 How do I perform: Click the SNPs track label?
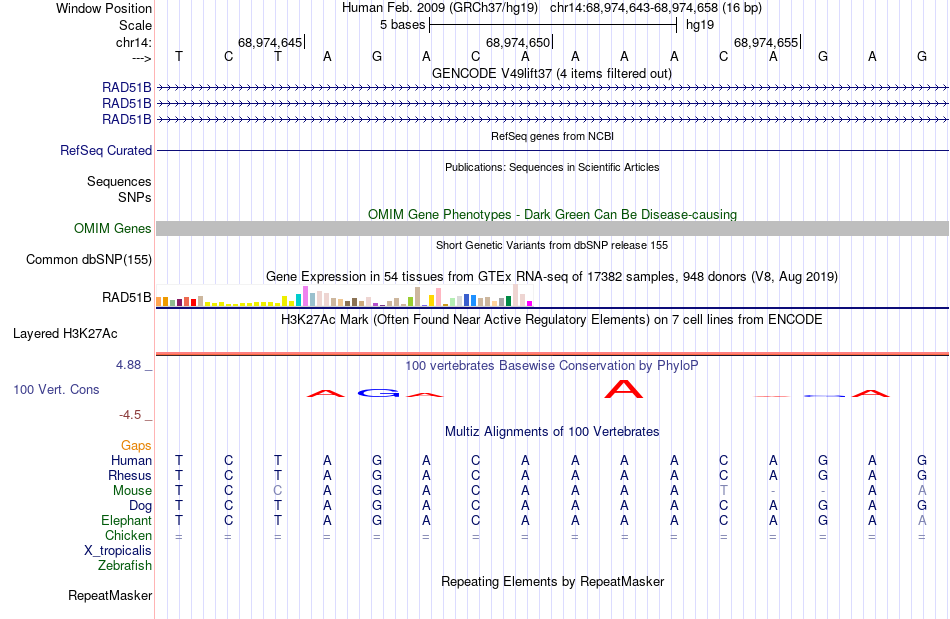click(135, 197)
